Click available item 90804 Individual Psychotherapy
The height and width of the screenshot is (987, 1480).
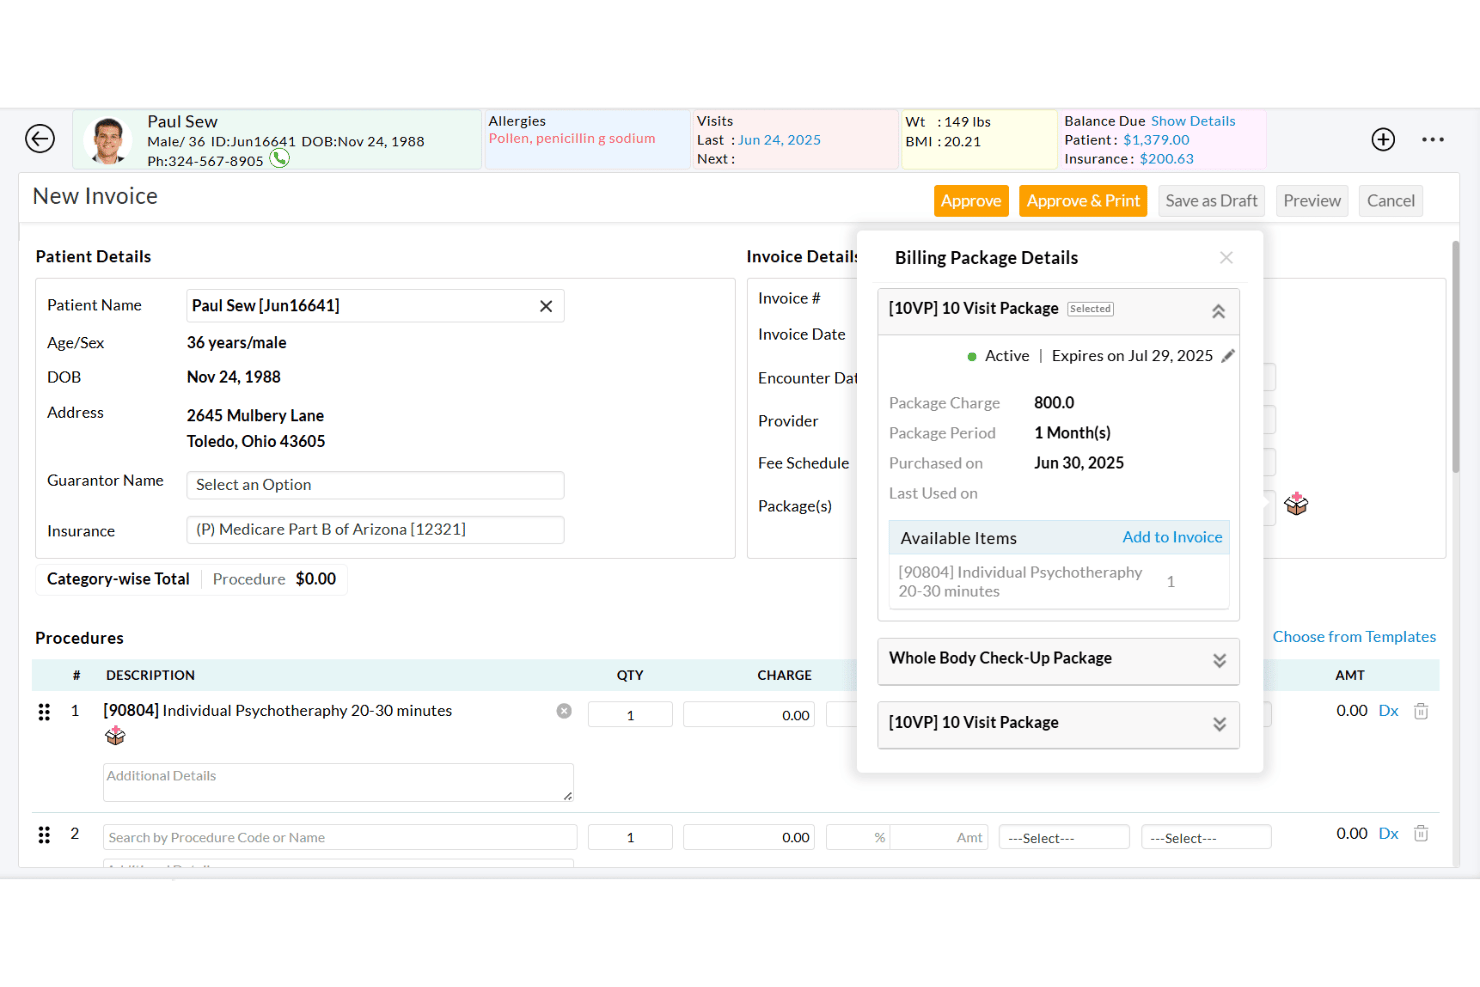pyautogui.click(x=1058, y=582)
